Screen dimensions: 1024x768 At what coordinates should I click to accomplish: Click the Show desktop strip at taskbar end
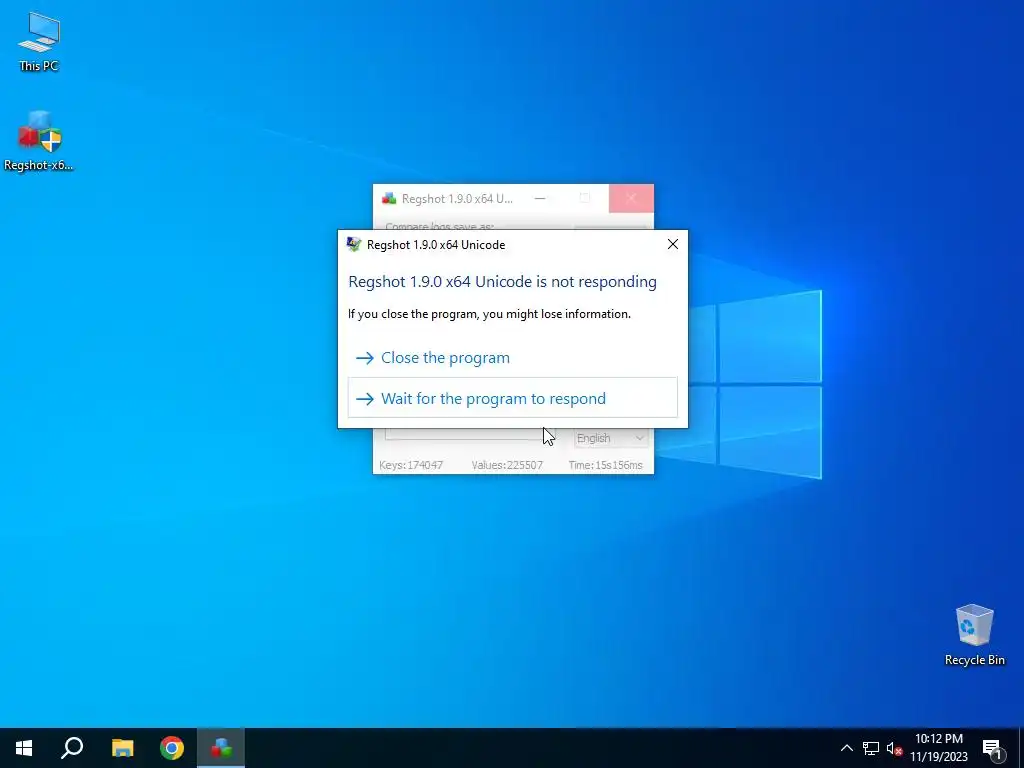[1021, 748]
